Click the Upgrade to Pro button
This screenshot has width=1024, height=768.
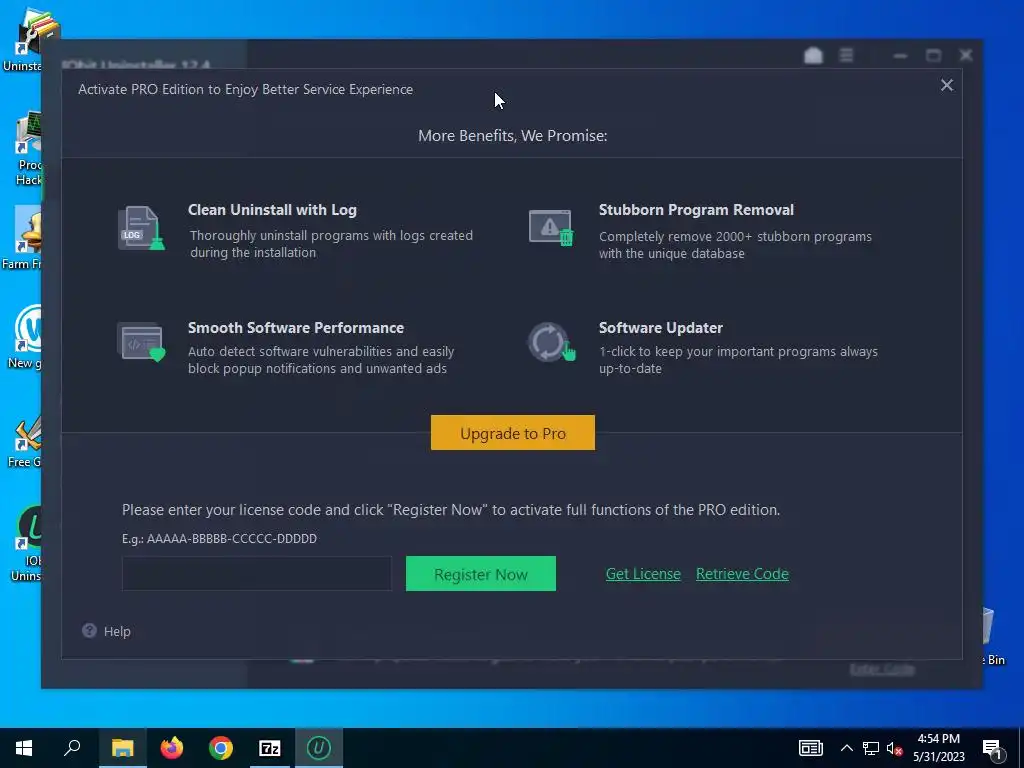point(513,432)
